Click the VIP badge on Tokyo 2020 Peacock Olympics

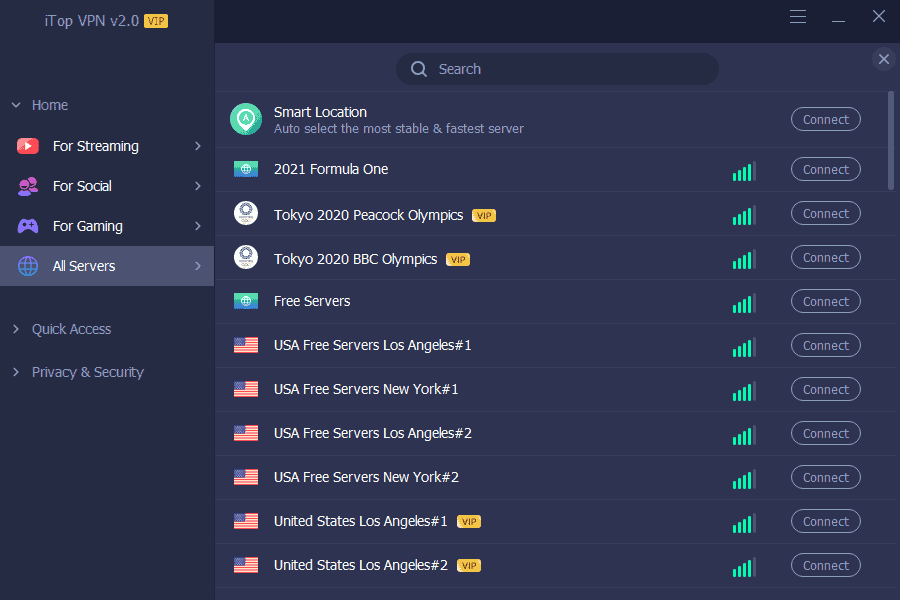tap(484, 214)
